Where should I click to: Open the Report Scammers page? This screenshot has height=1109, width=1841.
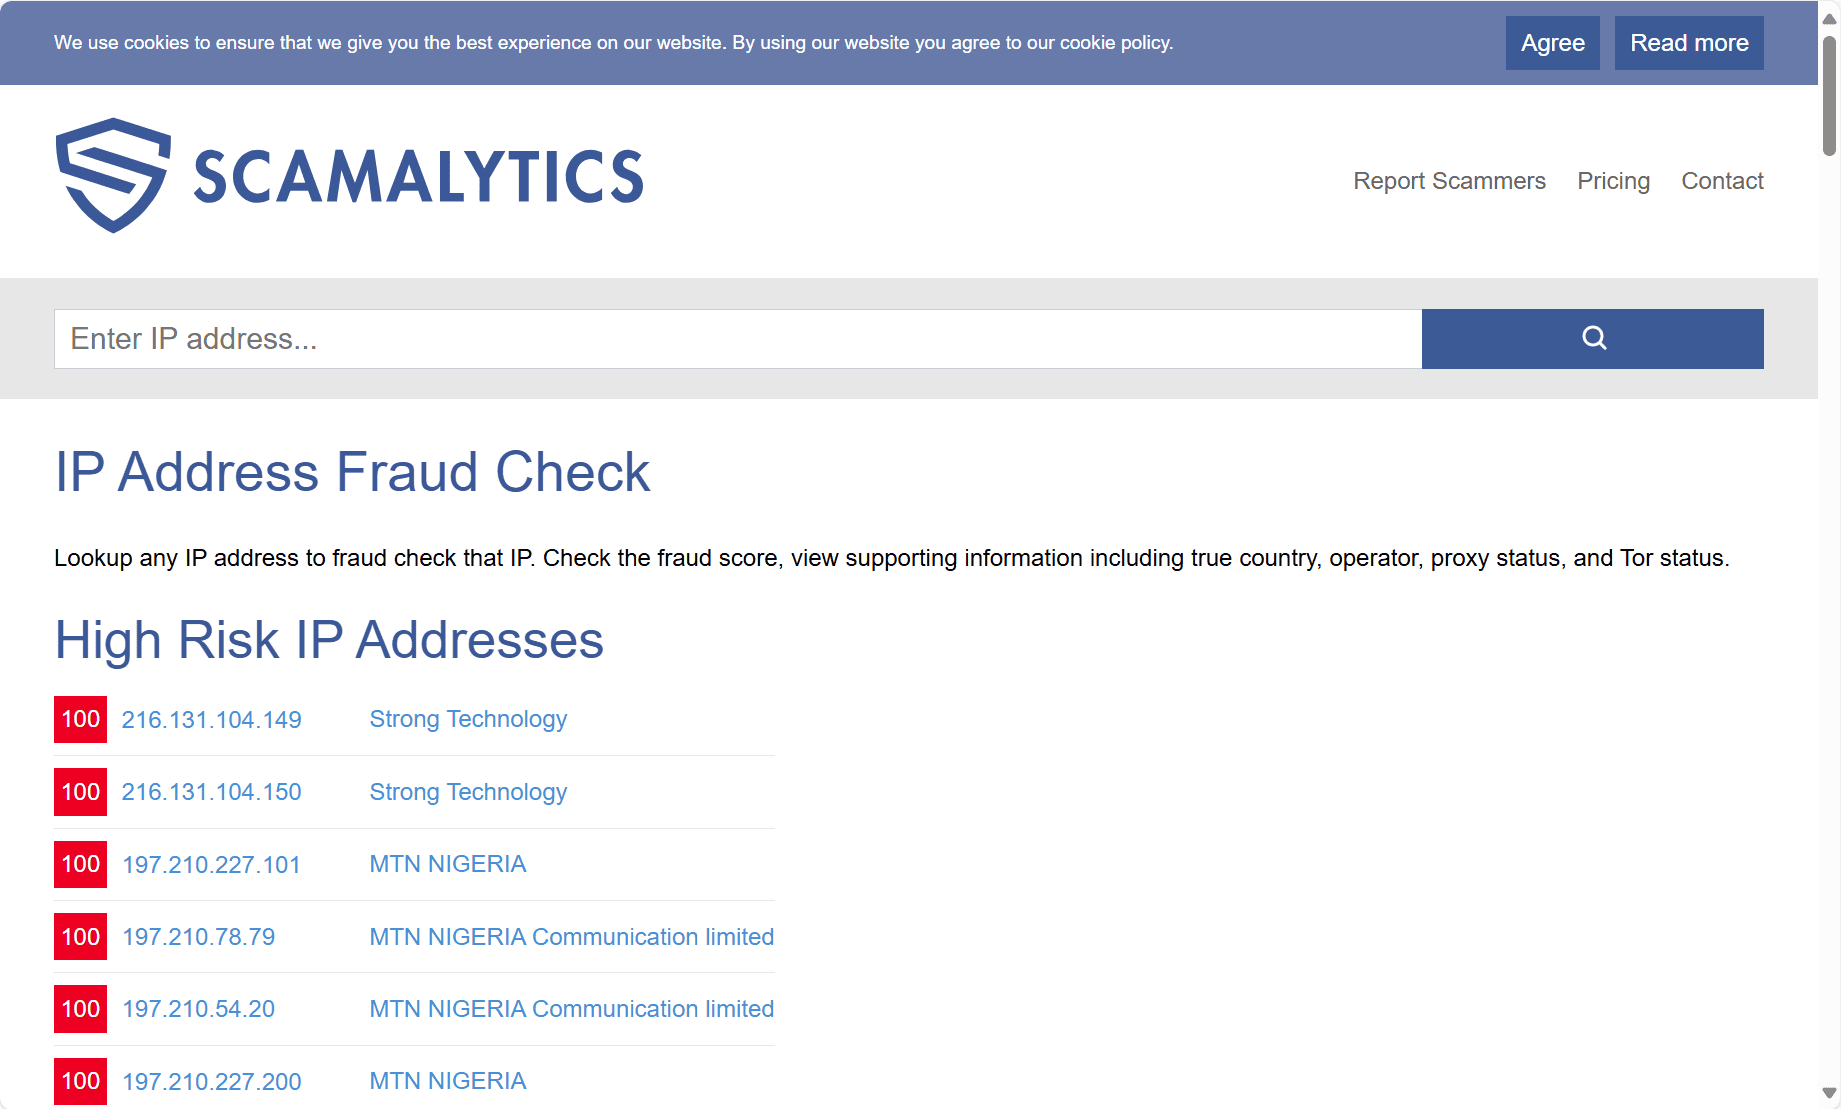coord(1449,181)
